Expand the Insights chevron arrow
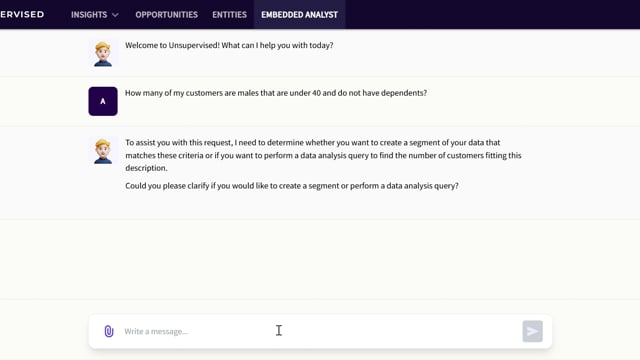 (115, 15)
